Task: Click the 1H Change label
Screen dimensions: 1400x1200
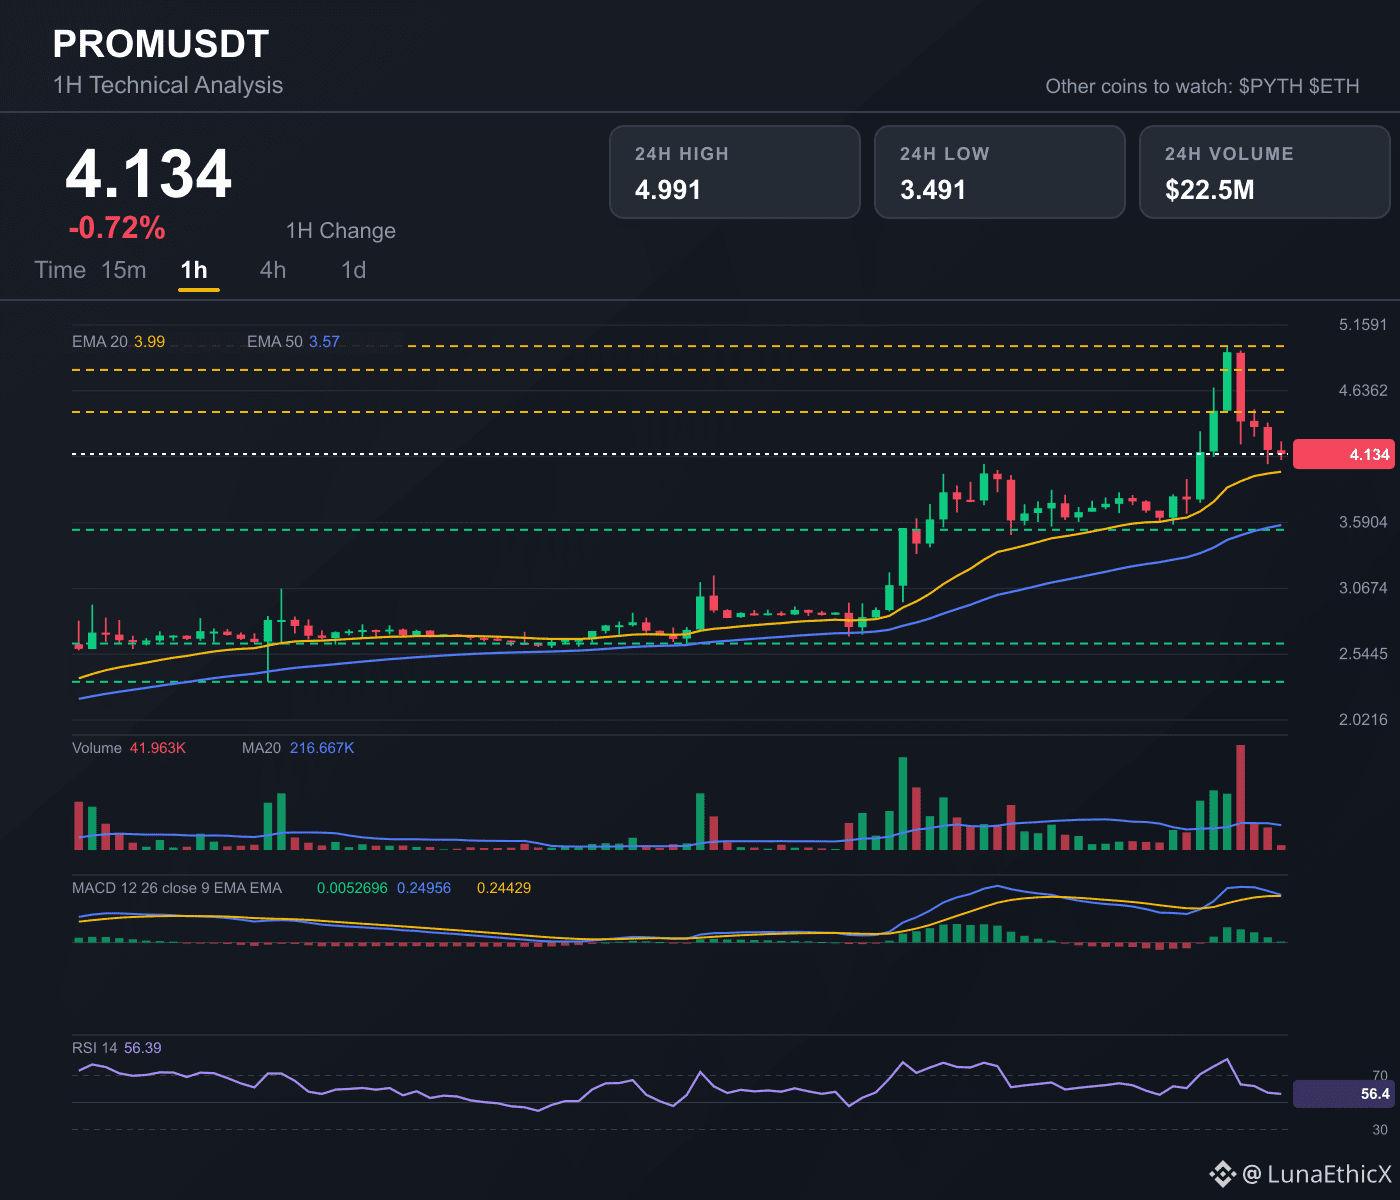Action: pyautogui.click(x=341, y=231)
